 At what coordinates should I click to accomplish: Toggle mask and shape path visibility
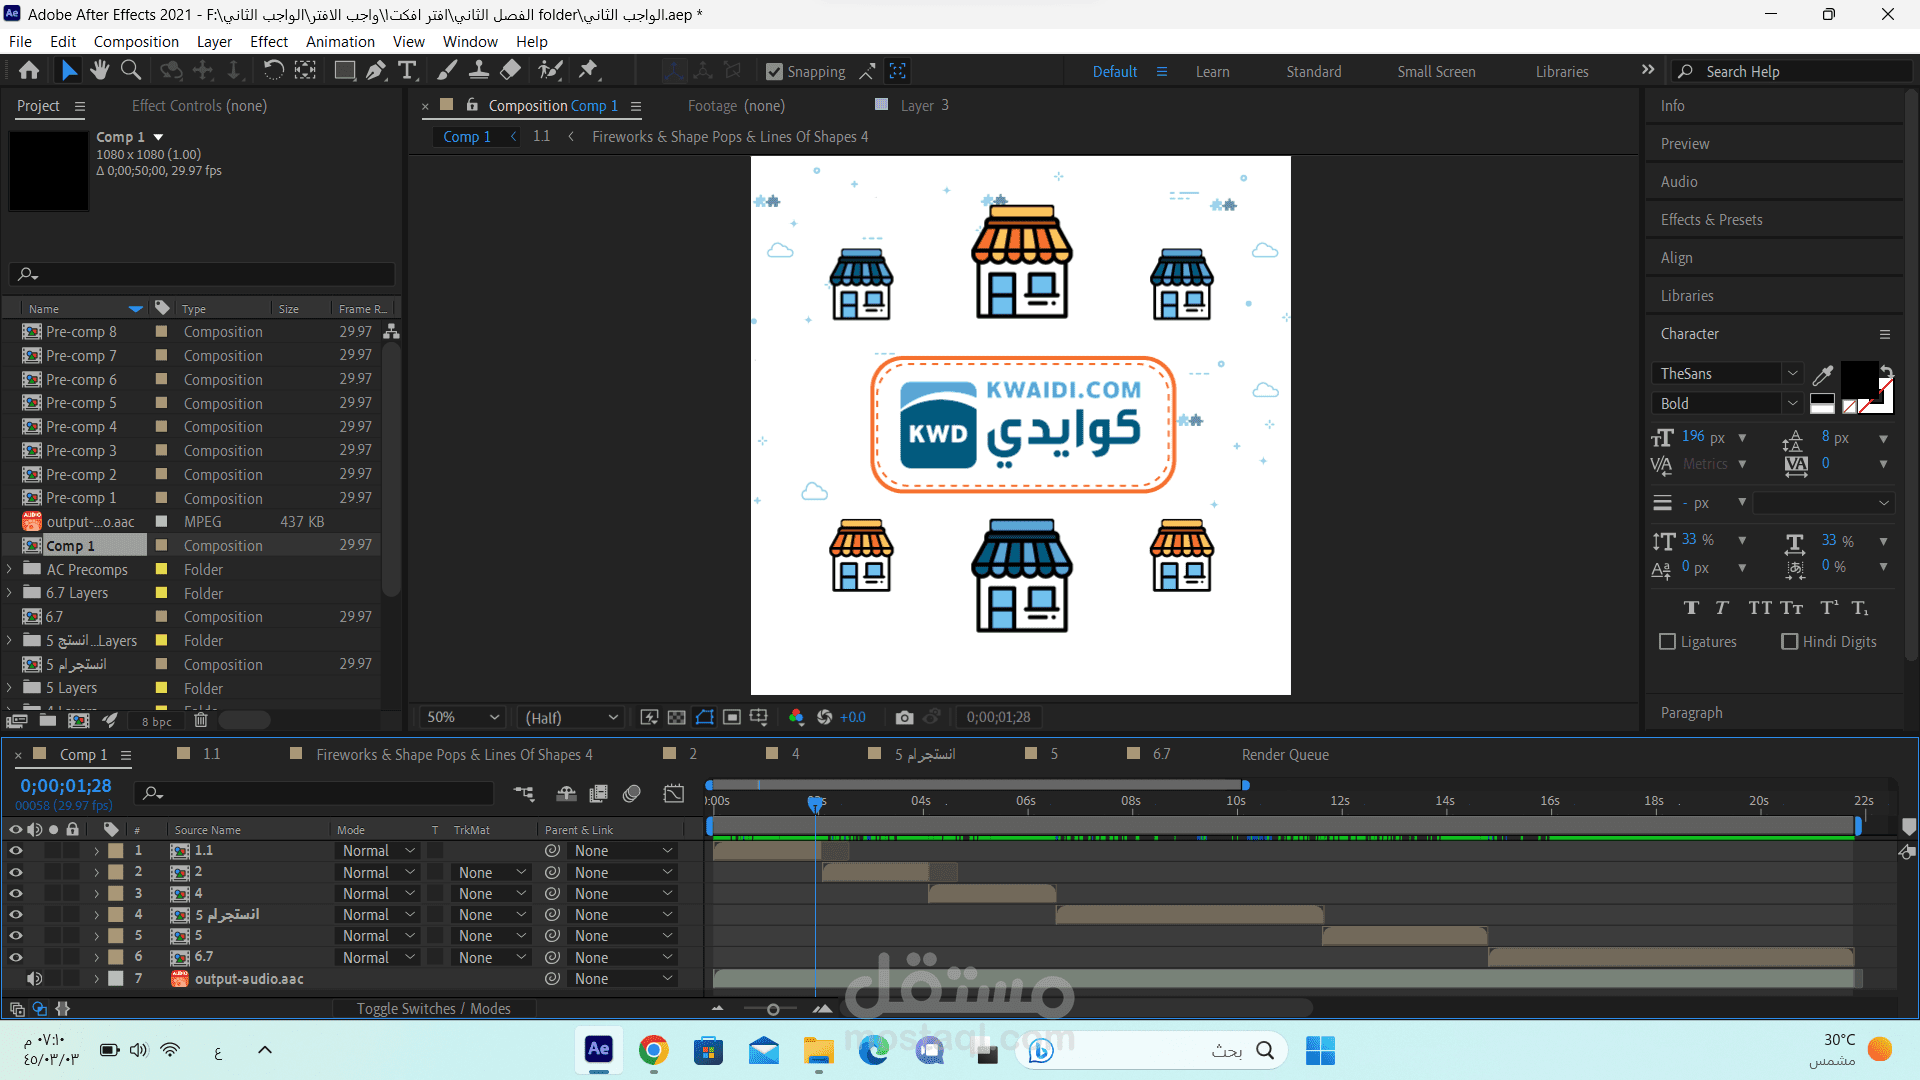point(705,717)
